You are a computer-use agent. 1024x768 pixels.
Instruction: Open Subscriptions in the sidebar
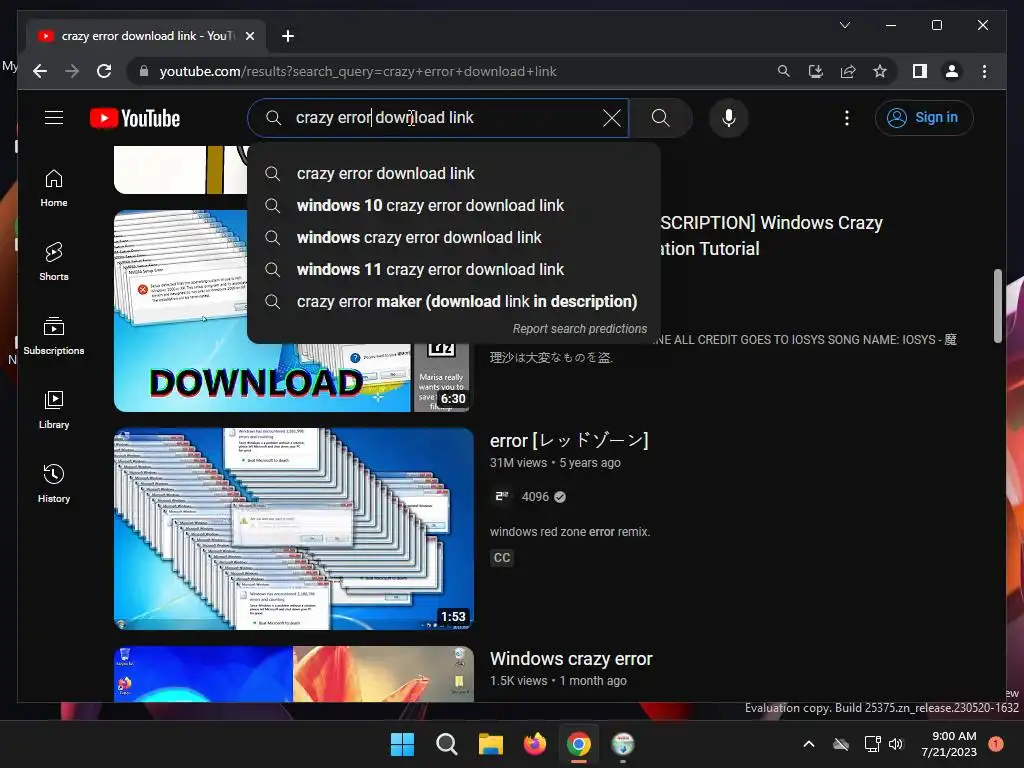54,336
